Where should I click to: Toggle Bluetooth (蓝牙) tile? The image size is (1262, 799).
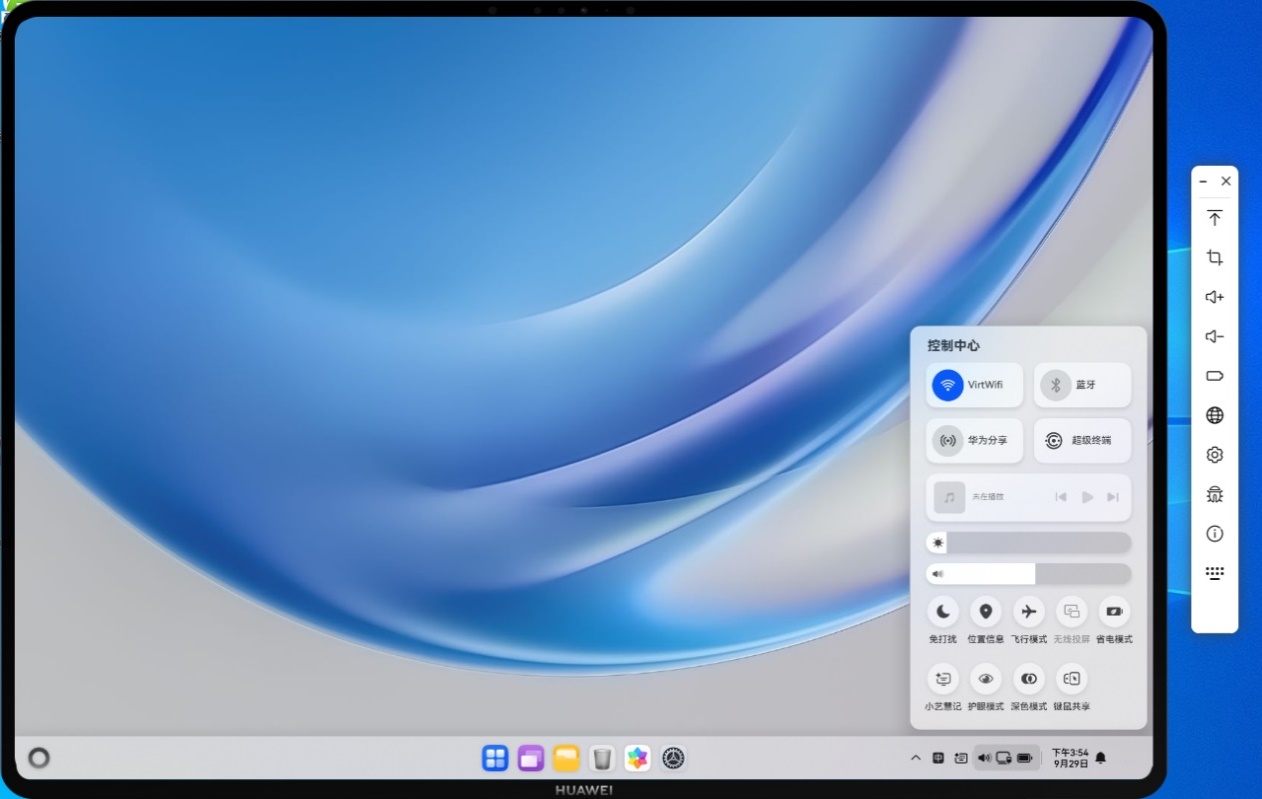click(1082, 385)
